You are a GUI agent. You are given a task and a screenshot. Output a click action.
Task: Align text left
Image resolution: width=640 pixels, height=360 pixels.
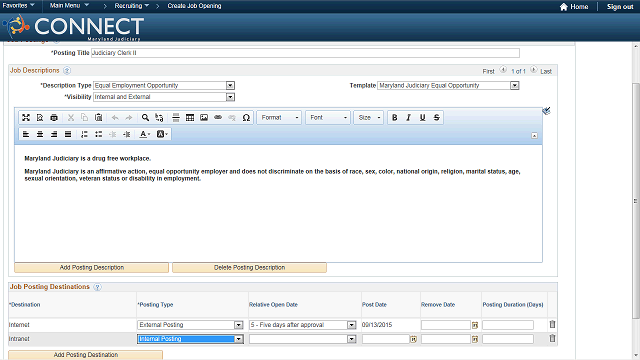pyautogui.click(x=26, y=134)
